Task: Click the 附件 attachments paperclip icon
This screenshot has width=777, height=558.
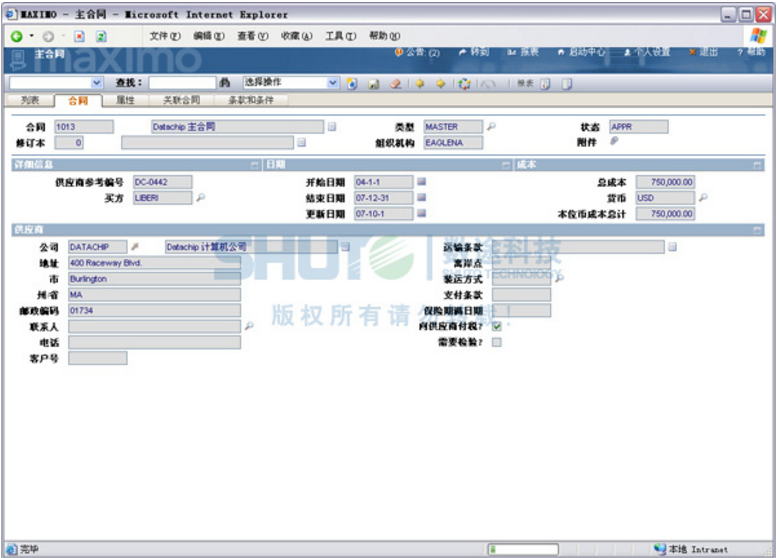Action: (614, 142)
